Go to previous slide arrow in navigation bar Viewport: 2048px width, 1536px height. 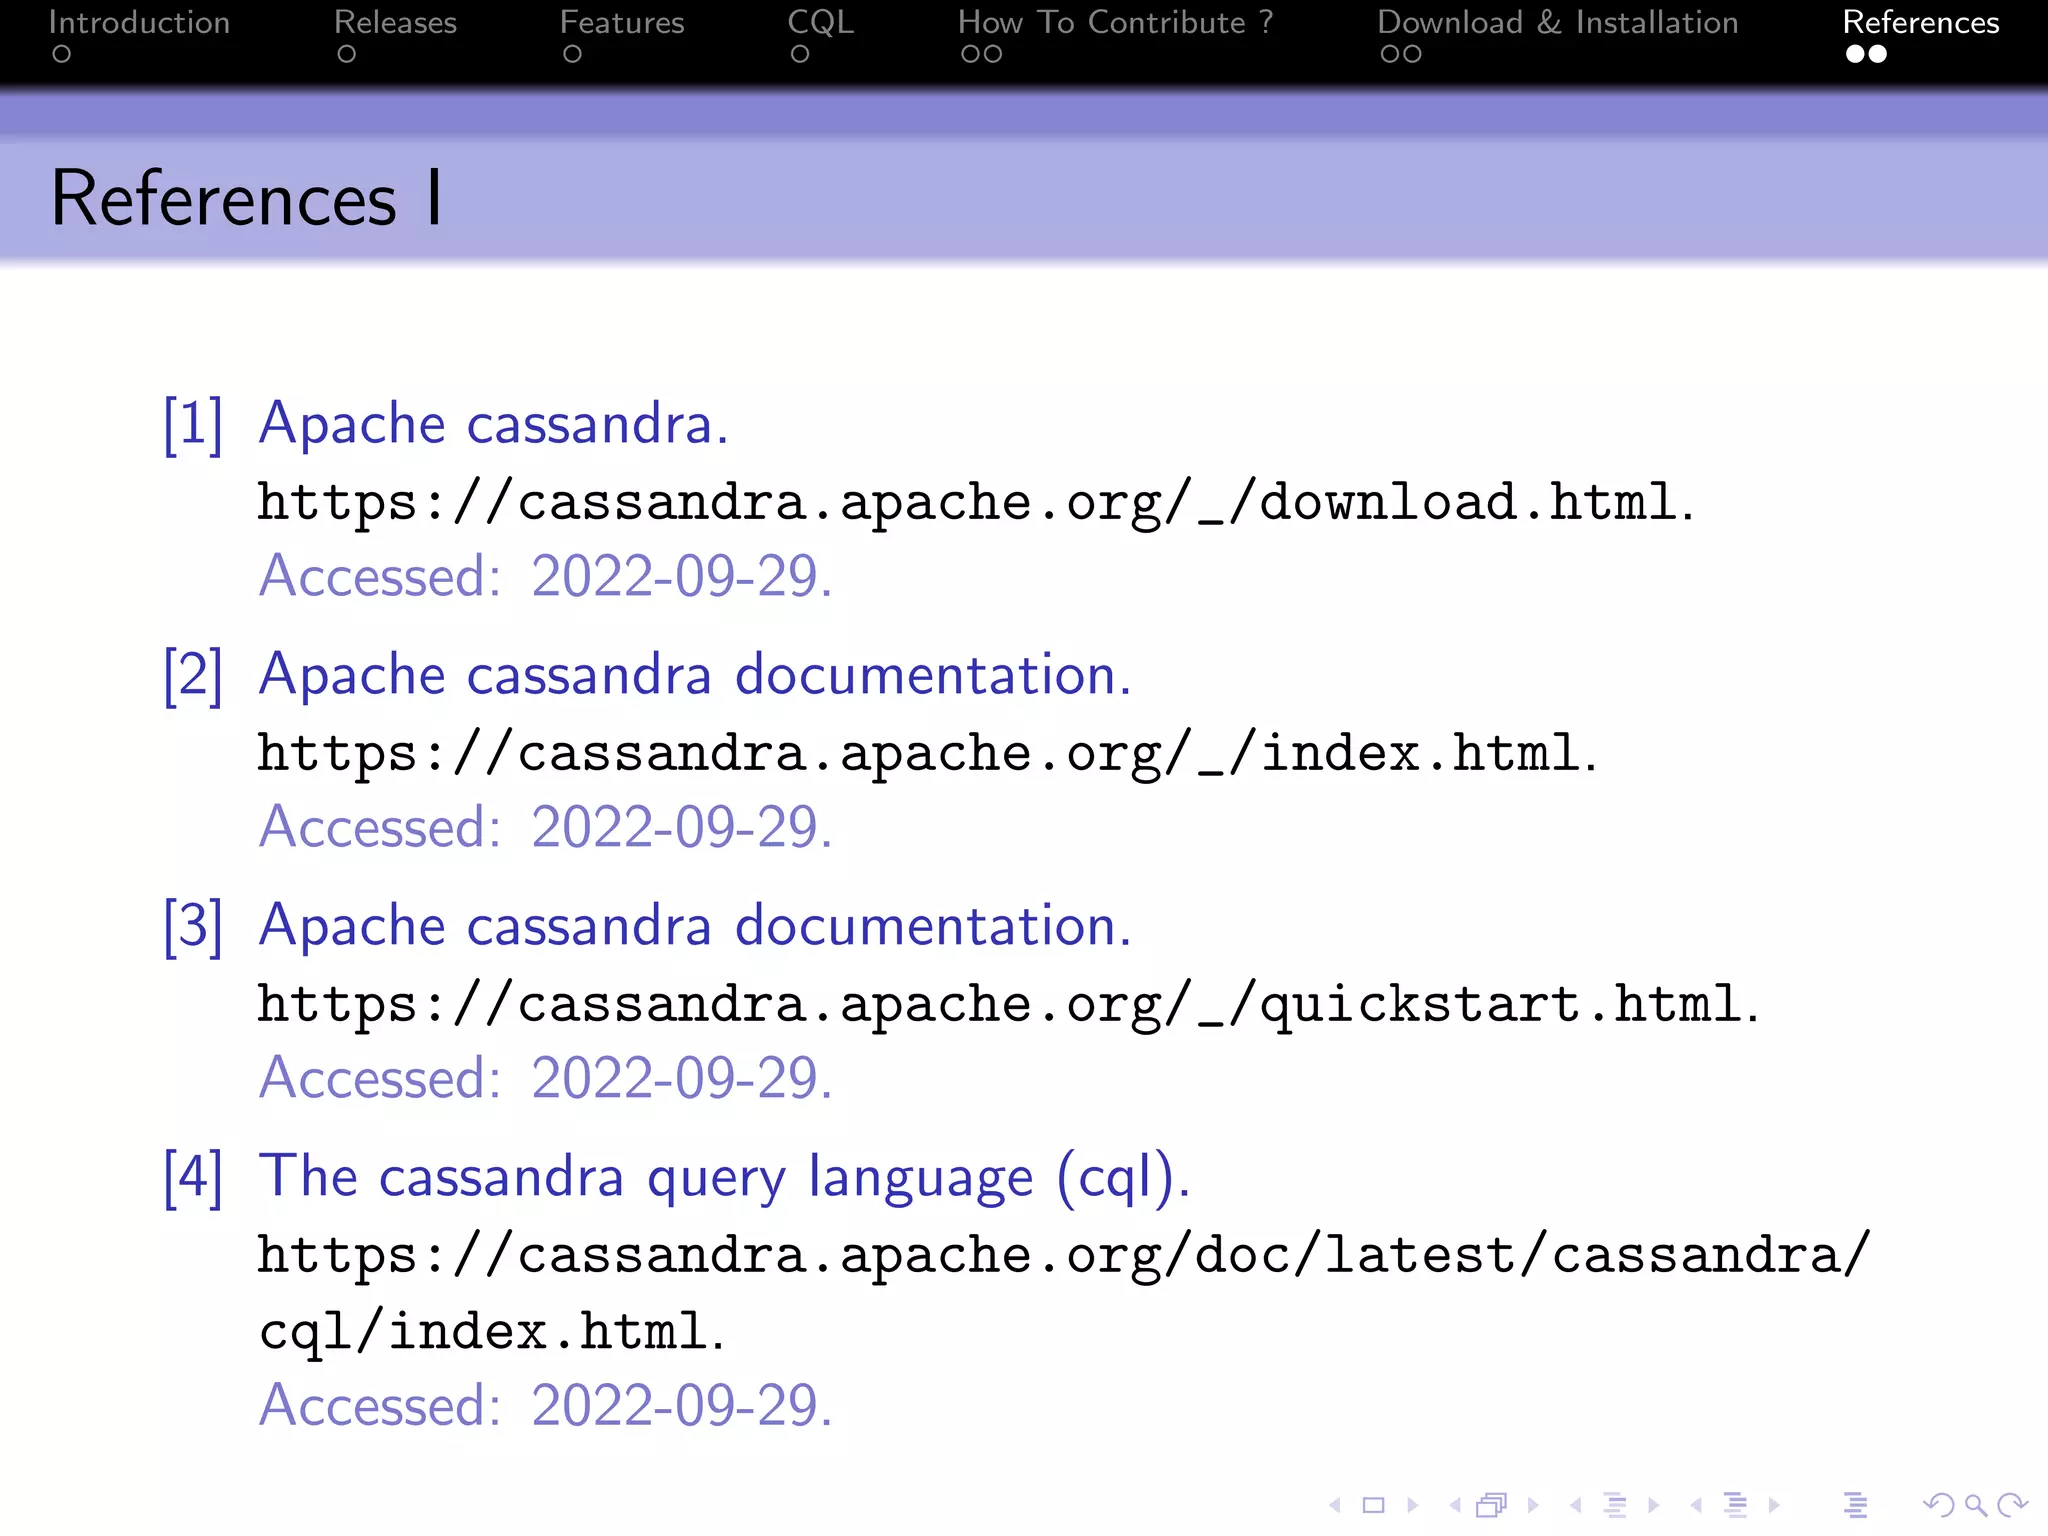pyautogui.click(x=1335, y=1505)
